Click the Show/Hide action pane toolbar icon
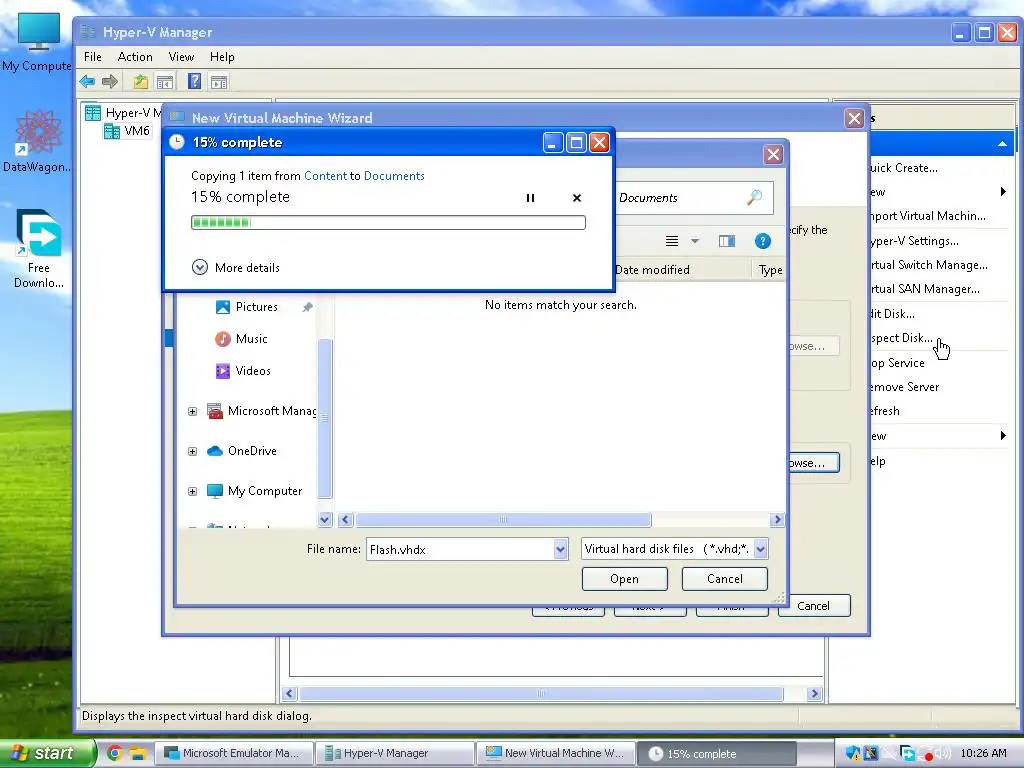This screenshot has height=768, width=1024. (x=219, y=82)
